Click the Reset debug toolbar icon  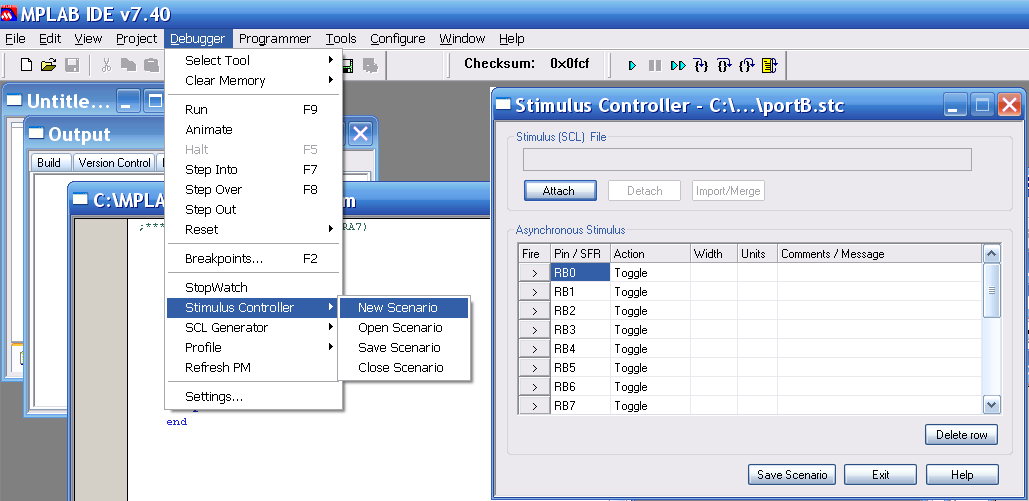(x=770, y=65)
